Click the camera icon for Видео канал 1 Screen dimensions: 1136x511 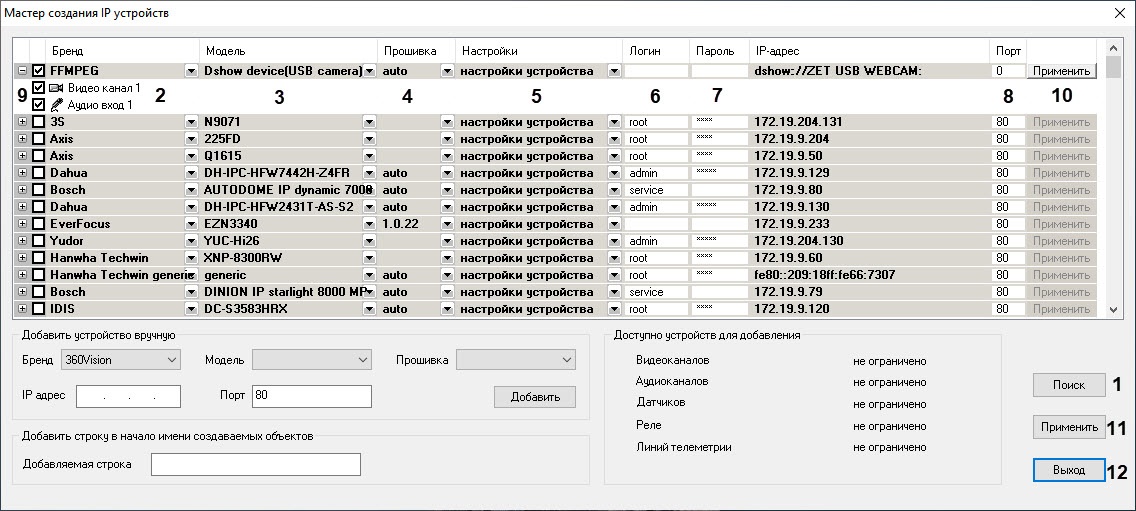point(56,88)
